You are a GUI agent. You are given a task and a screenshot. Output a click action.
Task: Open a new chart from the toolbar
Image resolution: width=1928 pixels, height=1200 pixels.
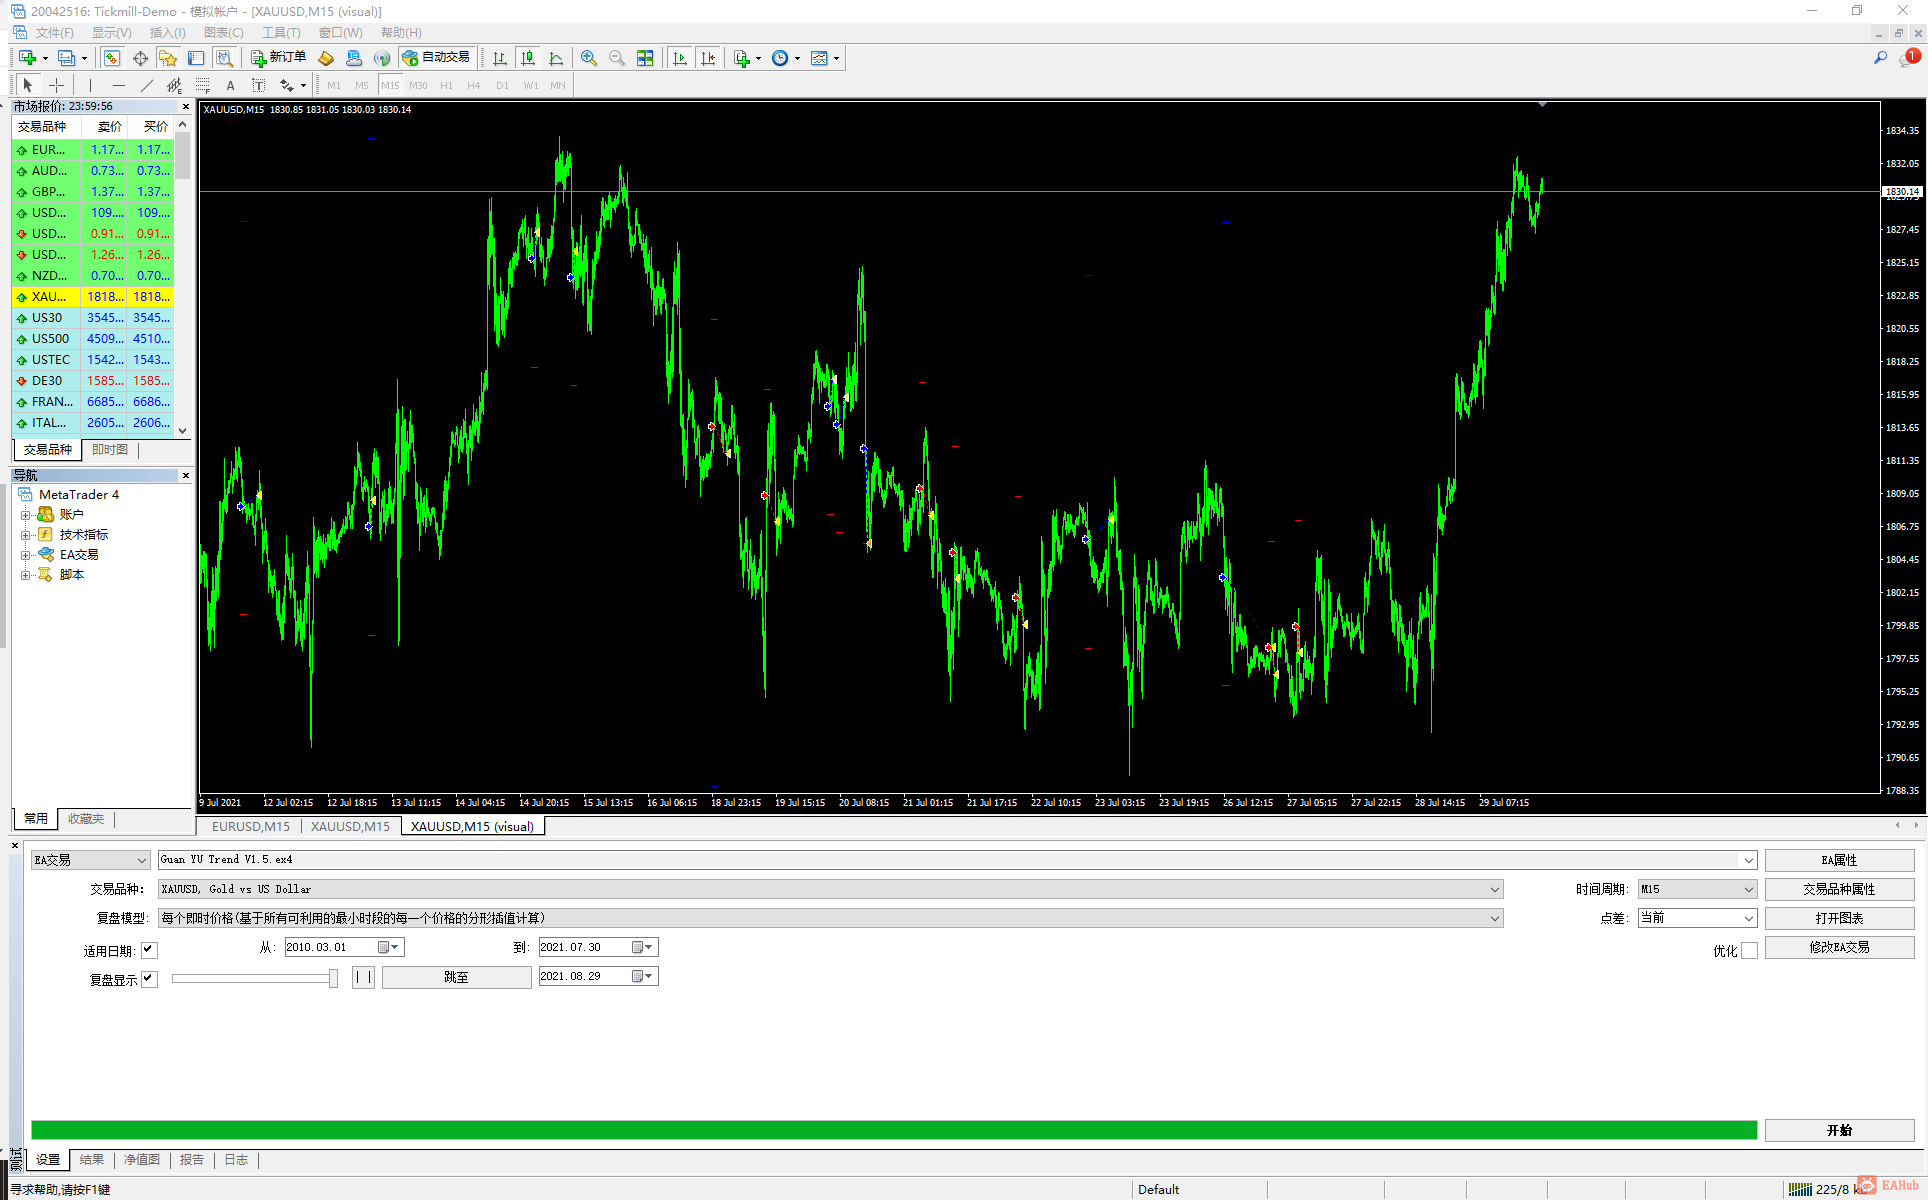27,58
